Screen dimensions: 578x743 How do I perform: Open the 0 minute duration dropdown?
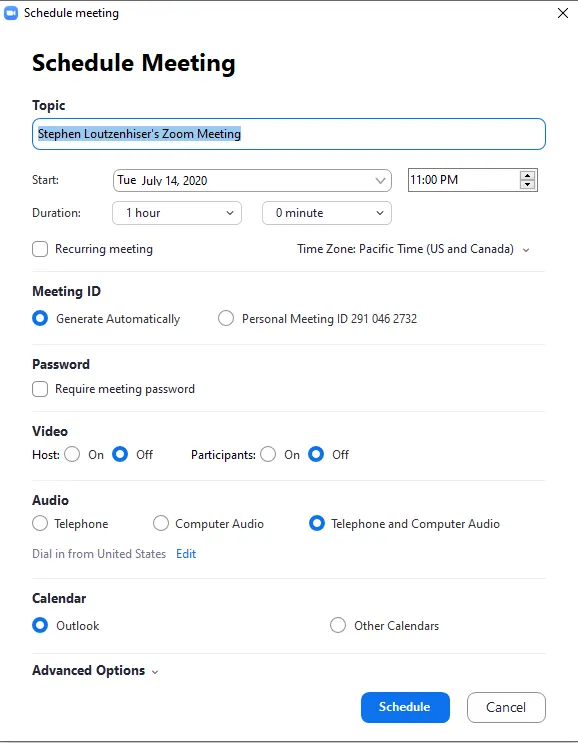point(327,213)
